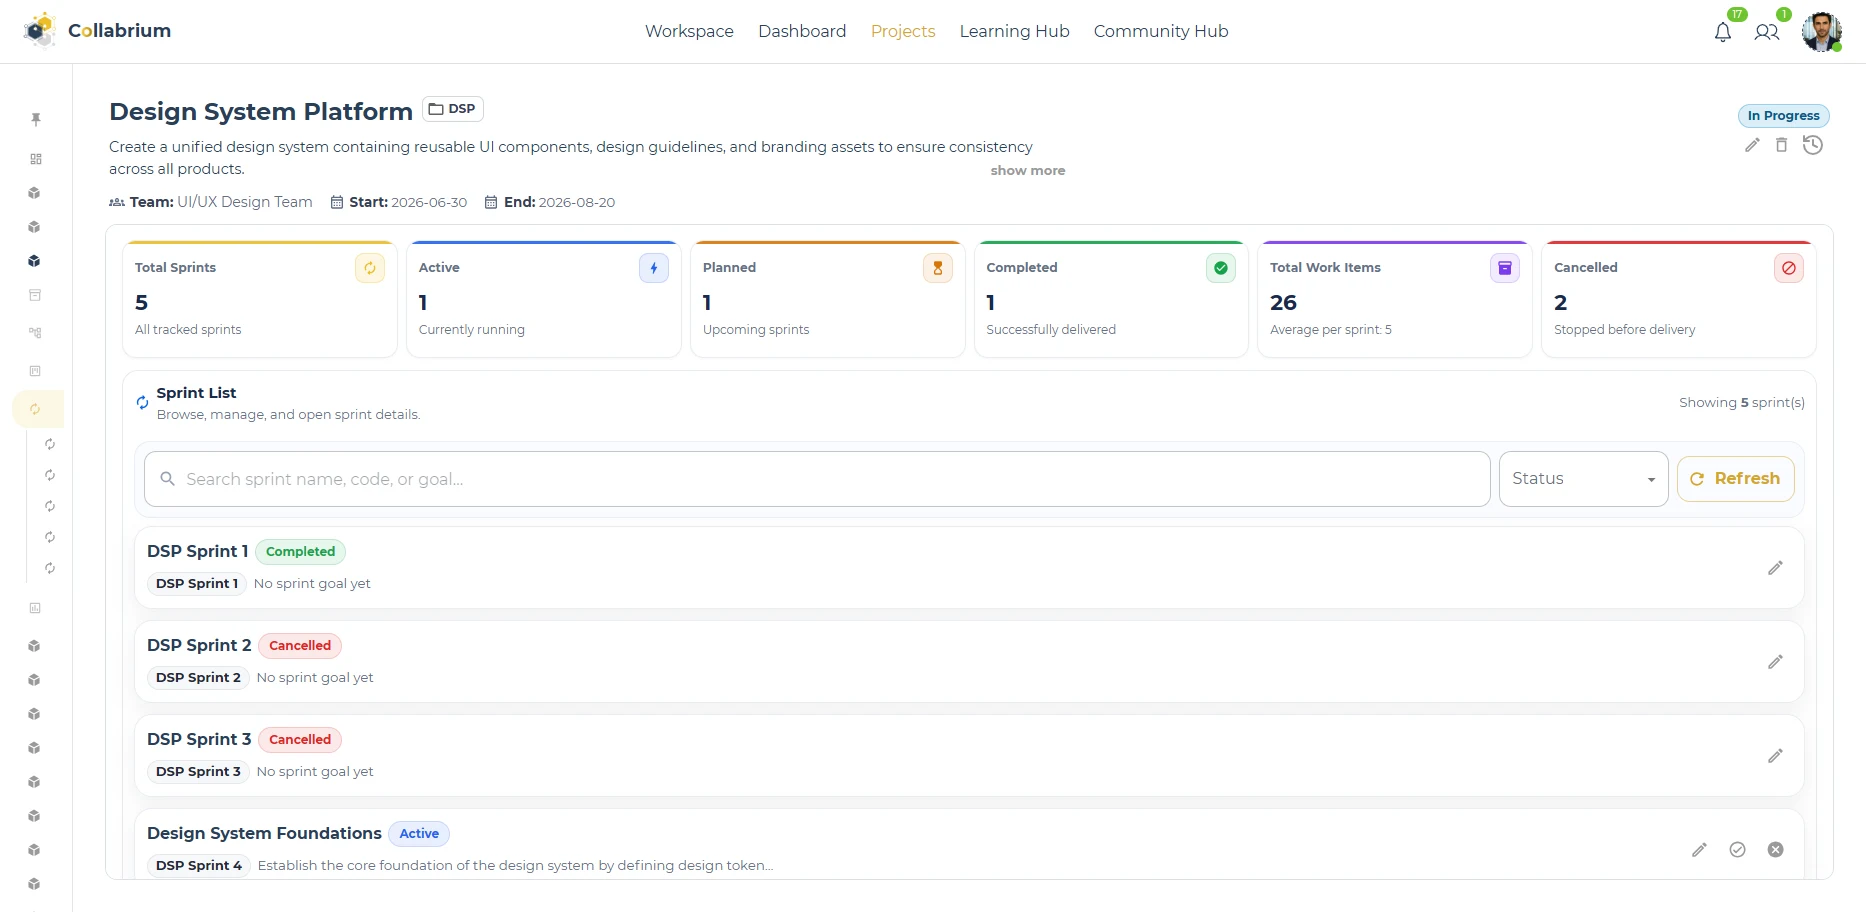1866x912 pixels.
Task: Click the Total Sprints card icon
Action: pyautogui.click(x=370, y=268)
